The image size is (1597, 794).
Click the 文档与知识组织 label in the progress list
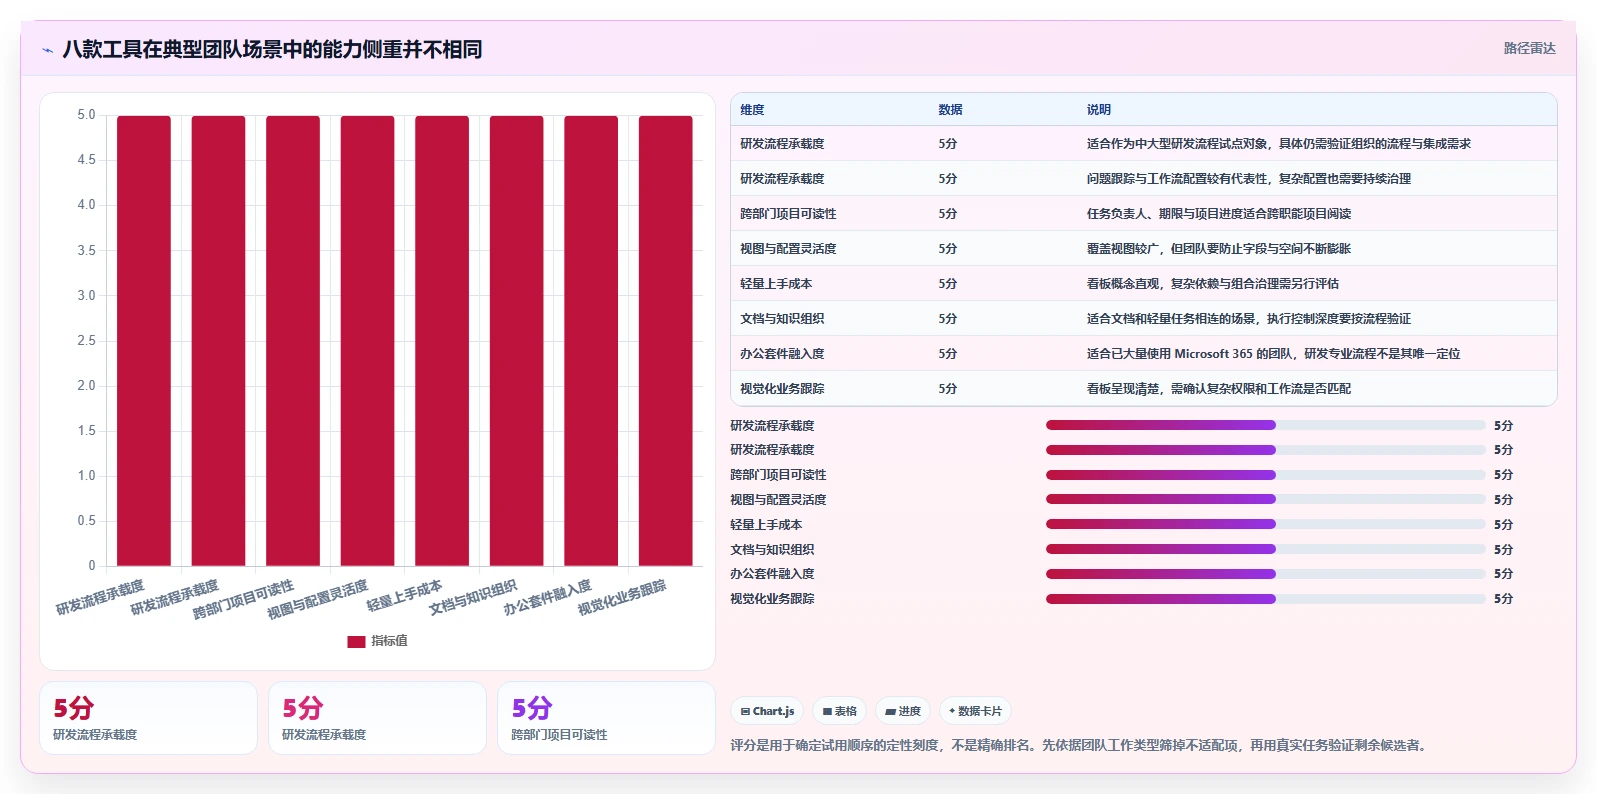772,550
